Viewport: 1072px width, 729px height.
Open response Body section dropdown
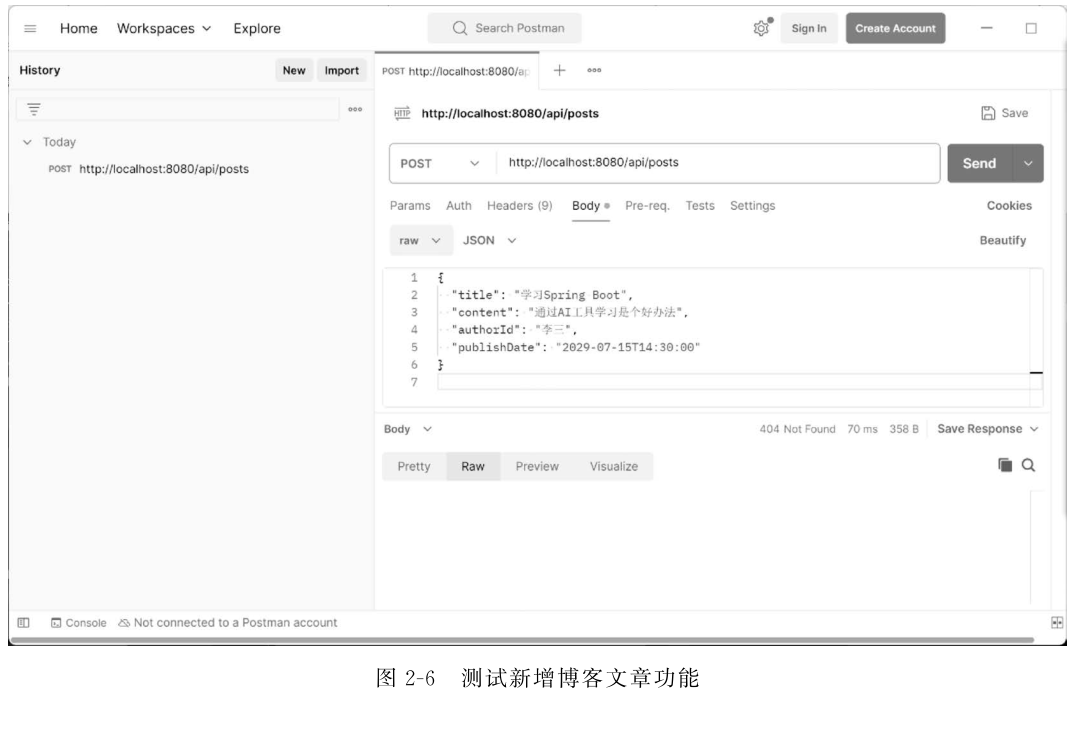tap(407, 429)
